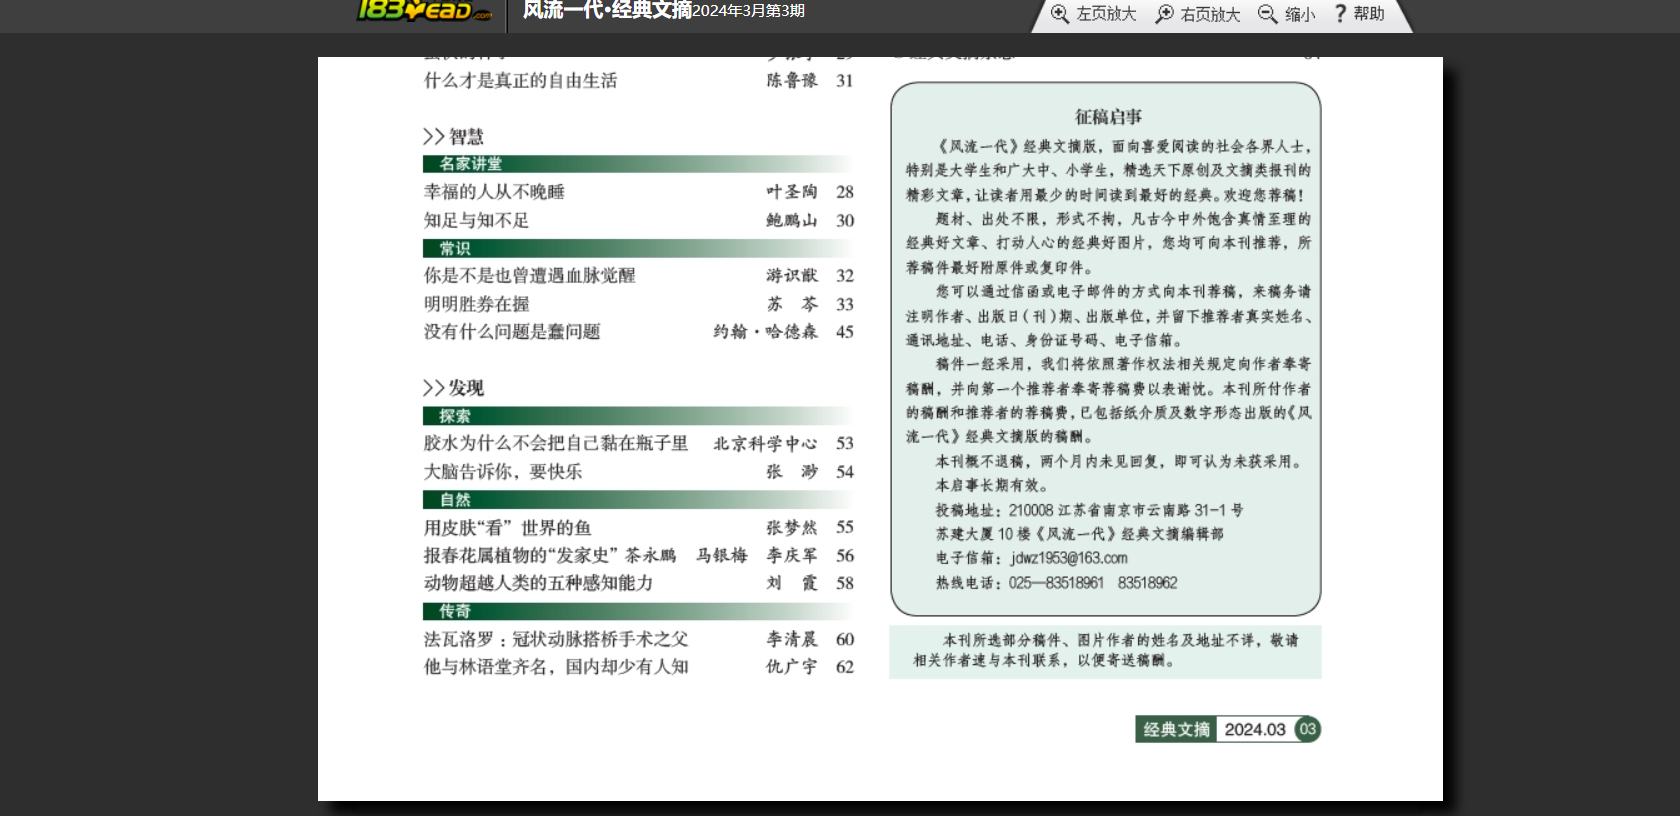Click the page number 03 badge

point(1307,729)
